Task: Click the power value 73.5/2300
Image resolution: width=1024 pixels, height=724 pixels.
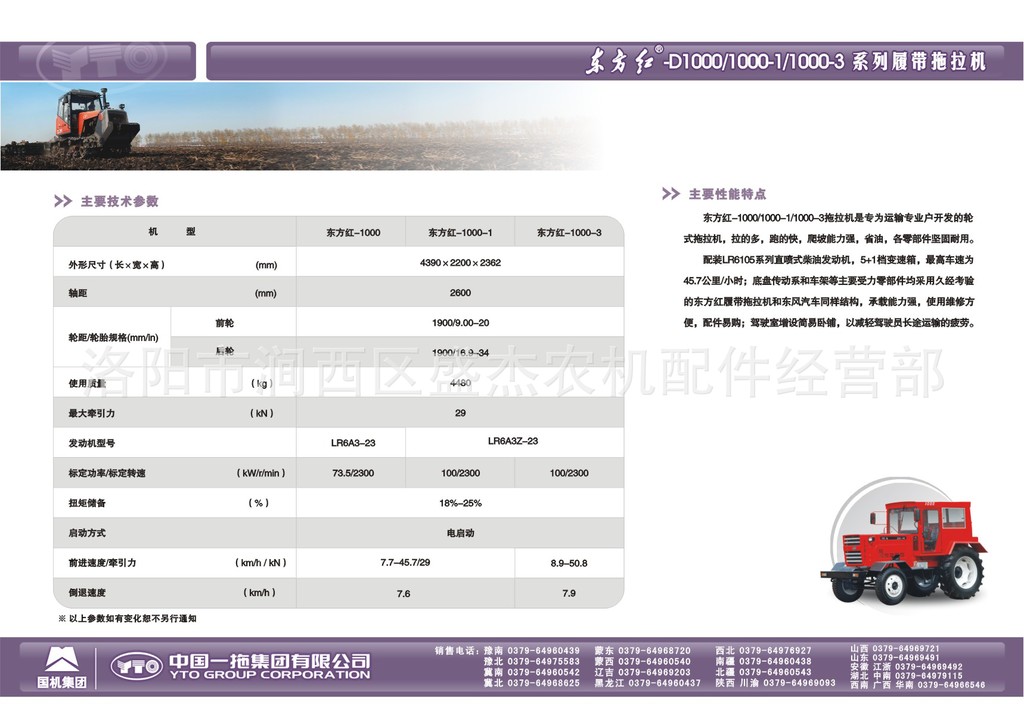Action: [x=353, y=473]
